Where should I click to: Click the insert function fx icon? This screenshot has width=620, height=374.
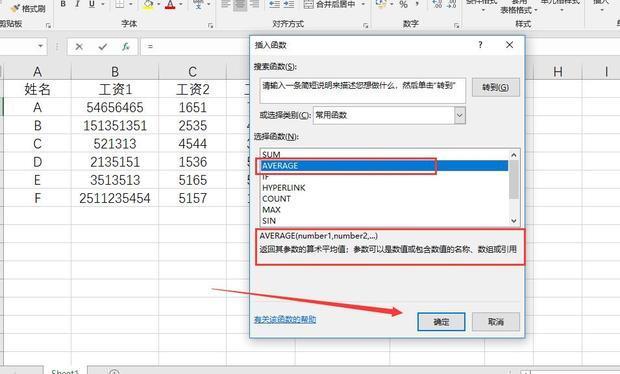point(126,47)
